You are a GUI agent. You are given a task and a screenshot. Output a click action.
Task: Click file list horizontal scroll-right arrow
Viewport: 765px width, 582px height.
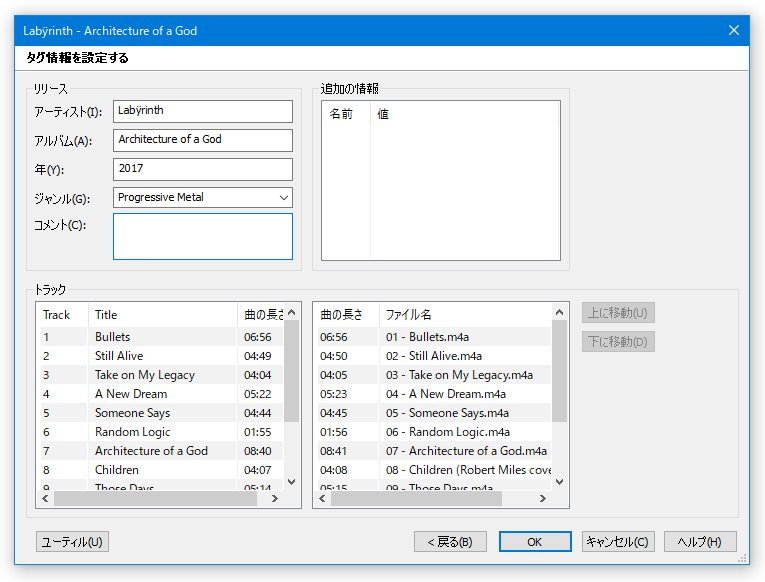tap(543, 498)
